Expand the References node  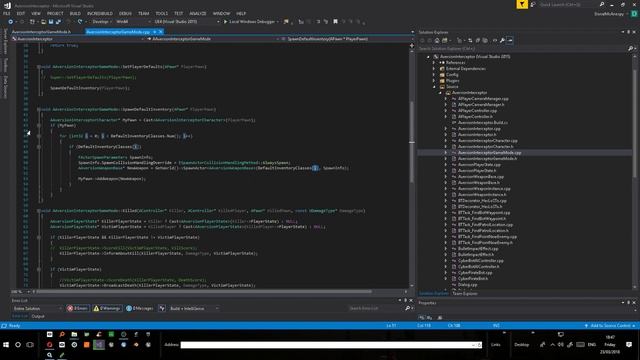[434, 62]
